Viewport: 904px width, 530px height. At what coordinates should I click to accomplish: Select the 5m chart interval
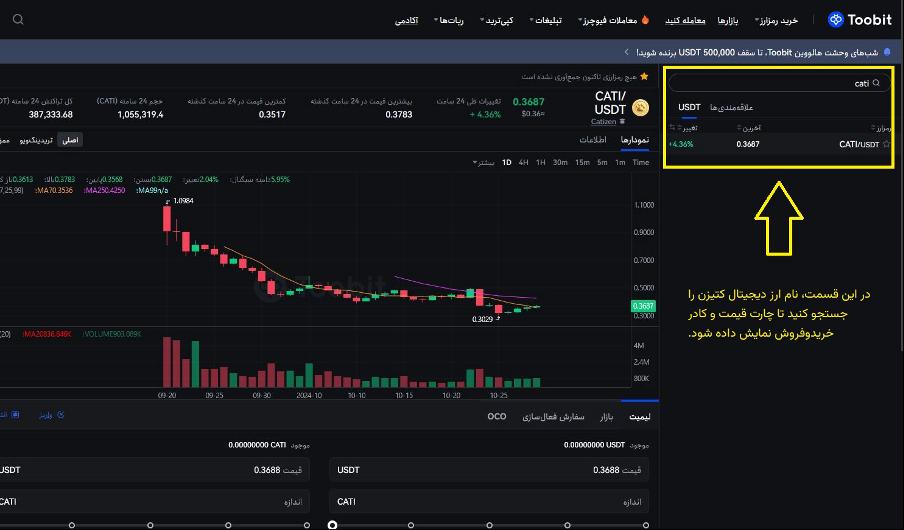[x=602, y=163]
